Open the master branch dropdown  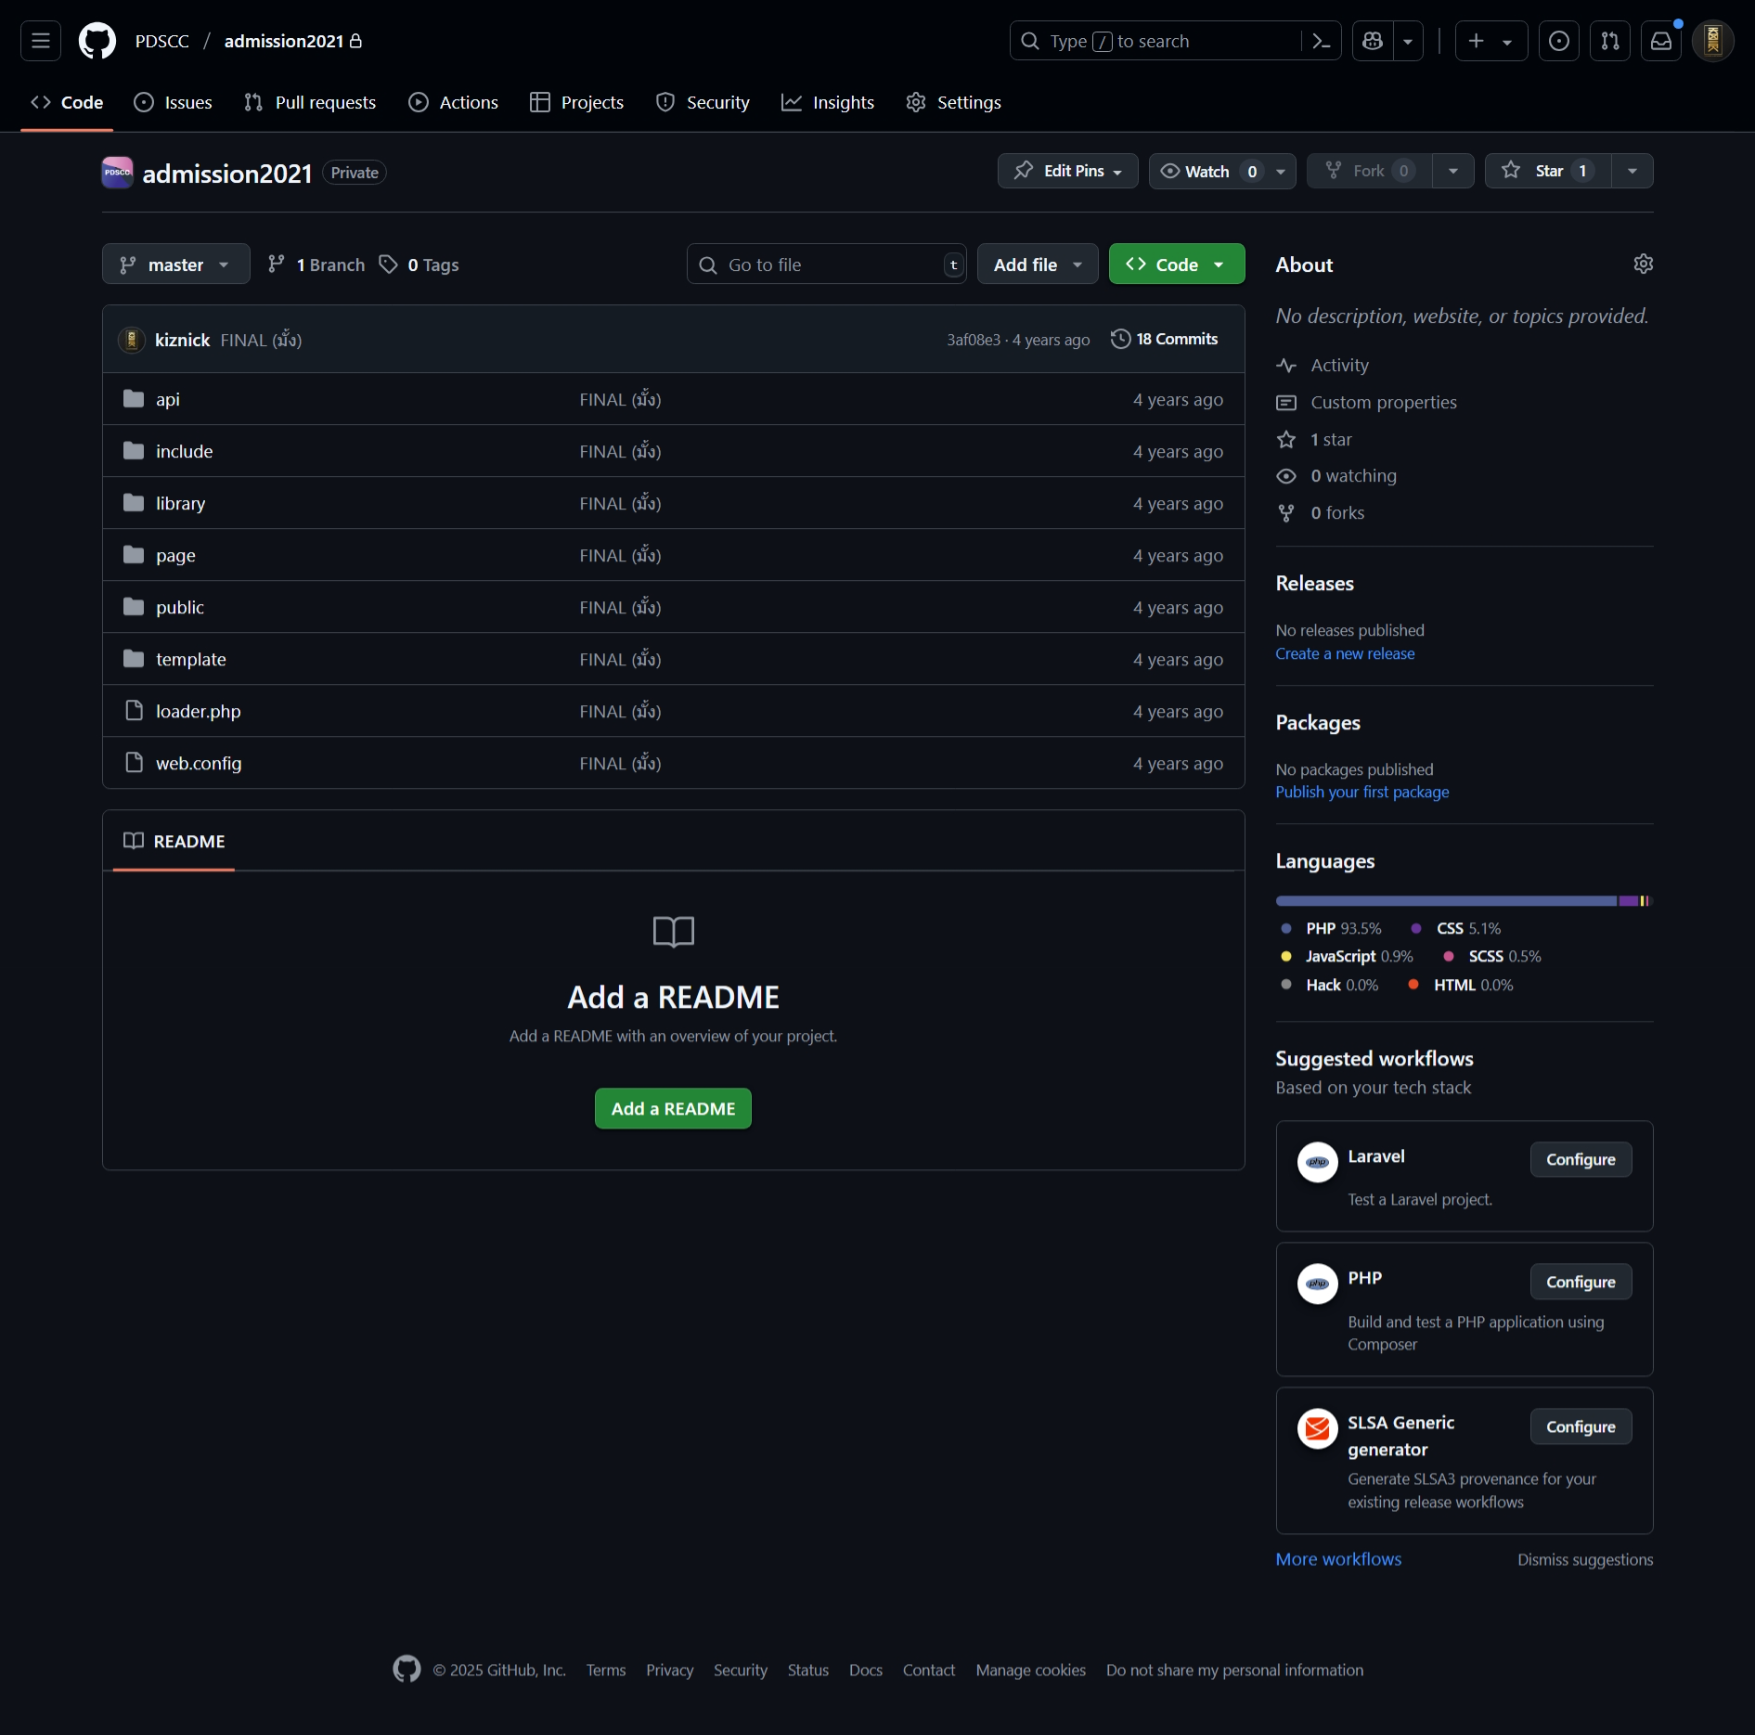(176, 263)
